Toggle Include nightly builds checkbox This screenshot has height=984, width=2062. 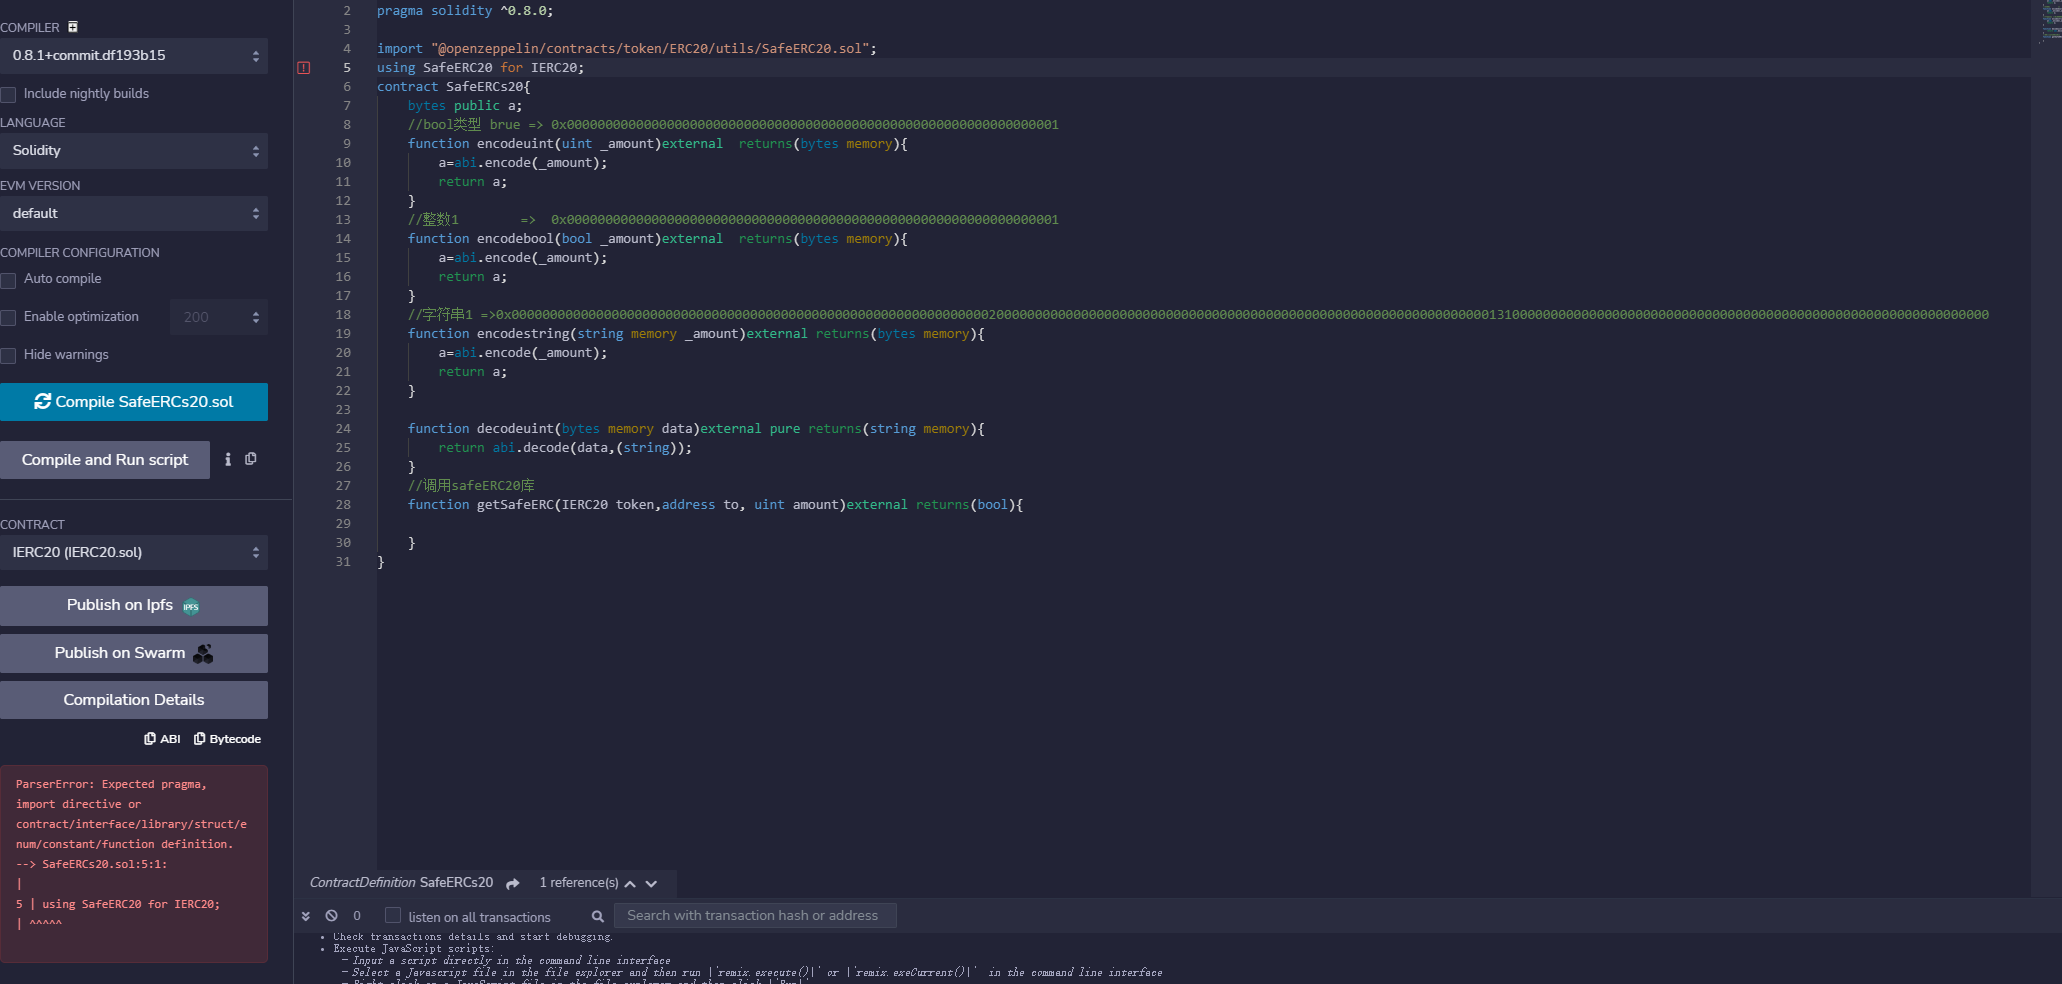coord(8,94)
